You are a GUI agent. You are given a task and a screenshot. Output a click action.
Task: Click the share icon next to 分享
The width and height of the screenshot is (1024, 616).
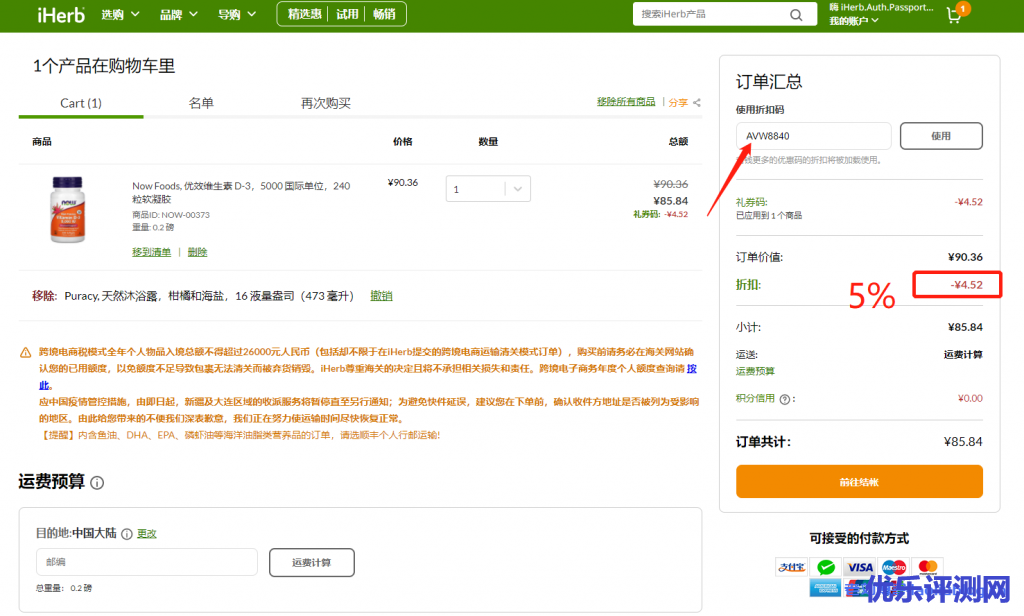697,102
